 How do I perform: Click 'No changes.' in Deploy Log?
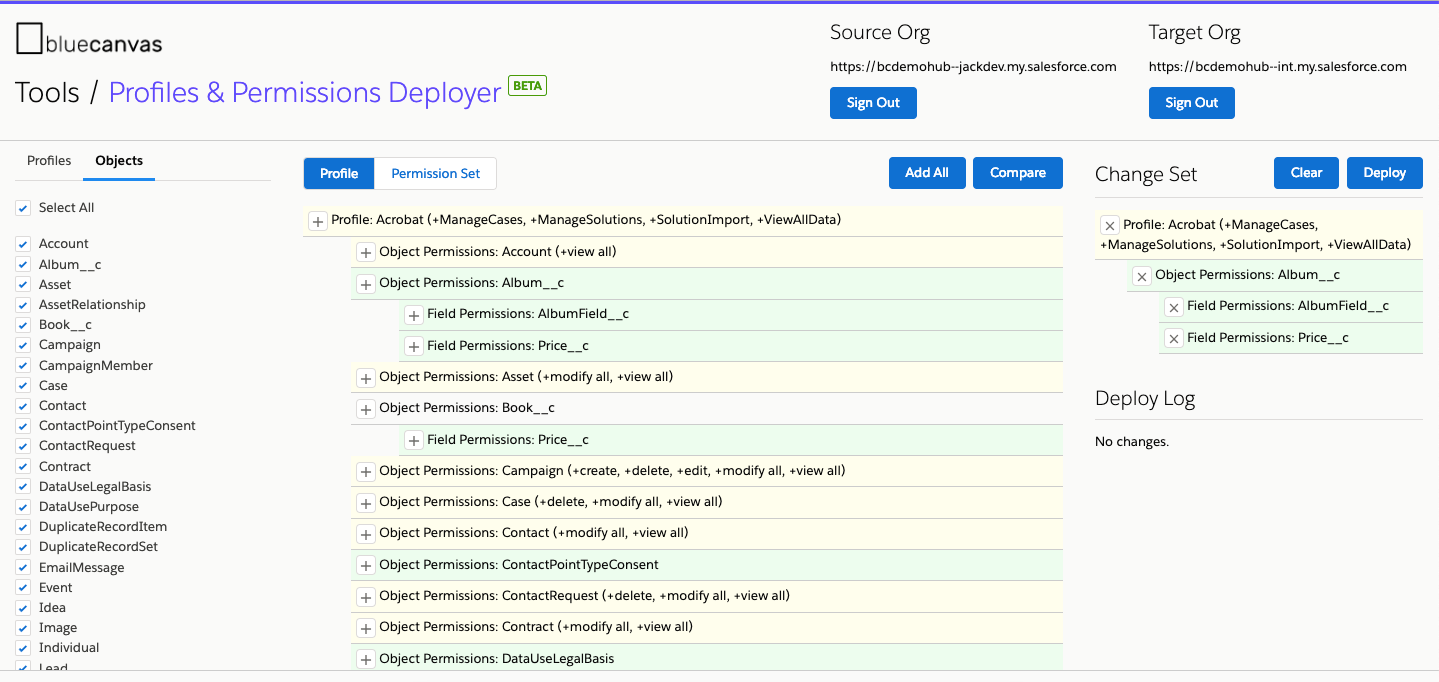click(x=1132, y=441)
